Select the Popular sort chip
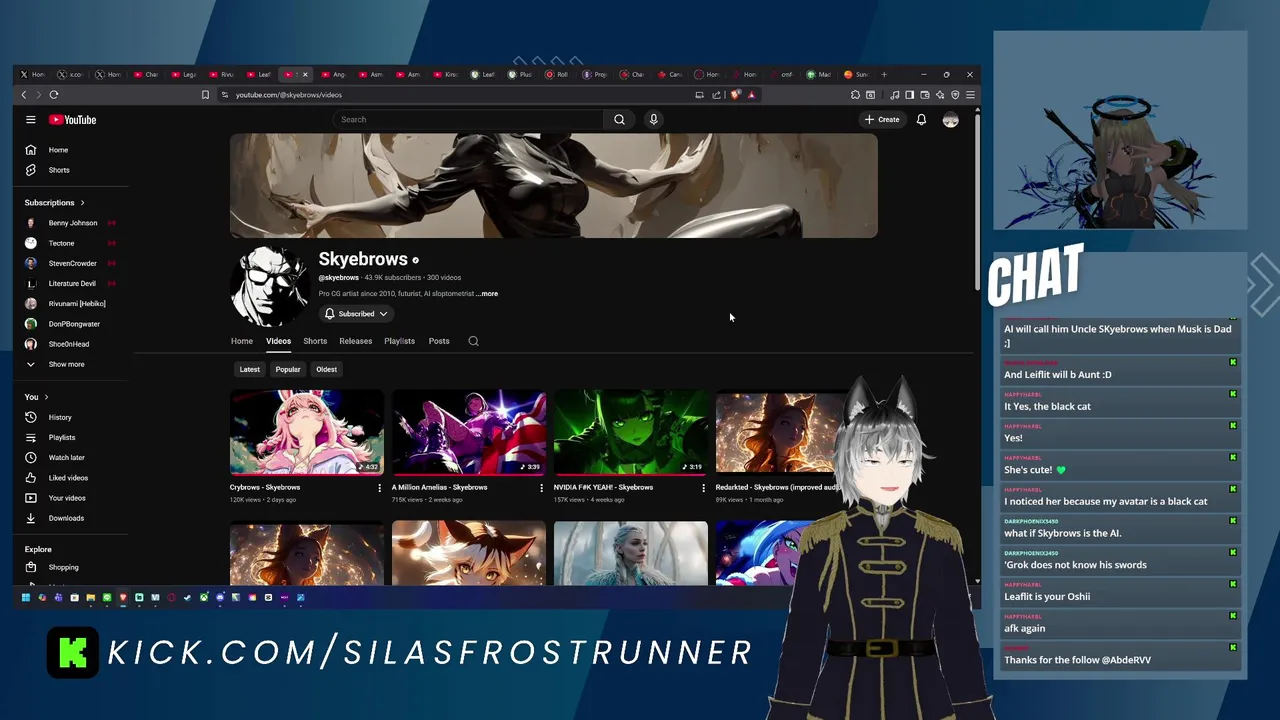The height and width of the screenshot is (720, 1280). click(x=288, y=369)
